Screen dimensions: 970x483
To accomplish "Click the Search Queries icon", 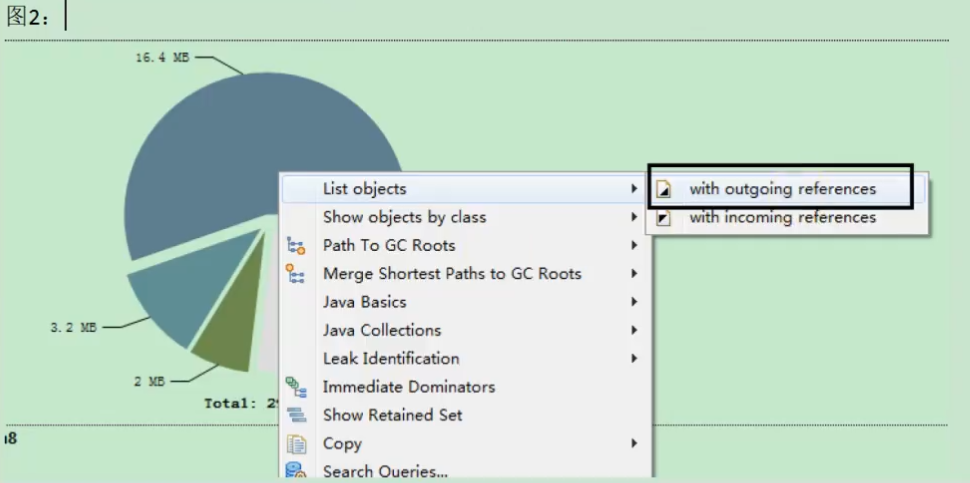I will click(296, 471).
